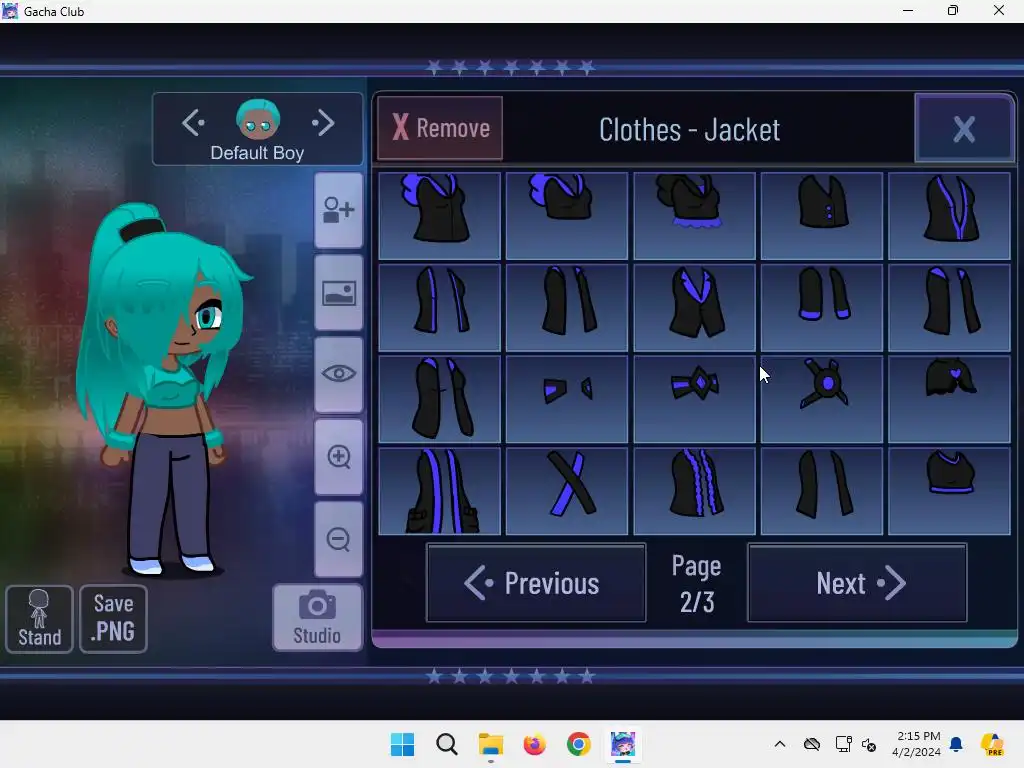Pick the plain open black jacket, second row
Screen dimensions: 1024x768
coord(567,308)
